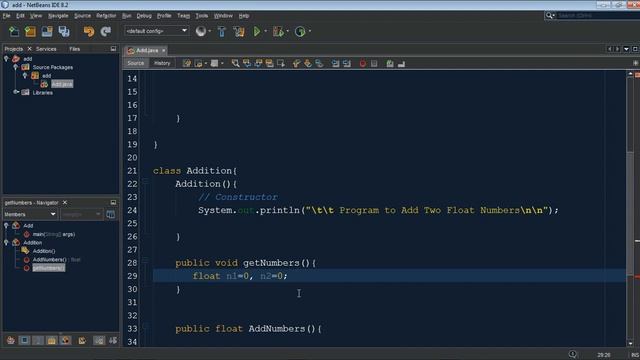Viewport: 640px width, 360px height.
Task: Click the Uncomment lines icon
Action: click(x=401, y=63)
